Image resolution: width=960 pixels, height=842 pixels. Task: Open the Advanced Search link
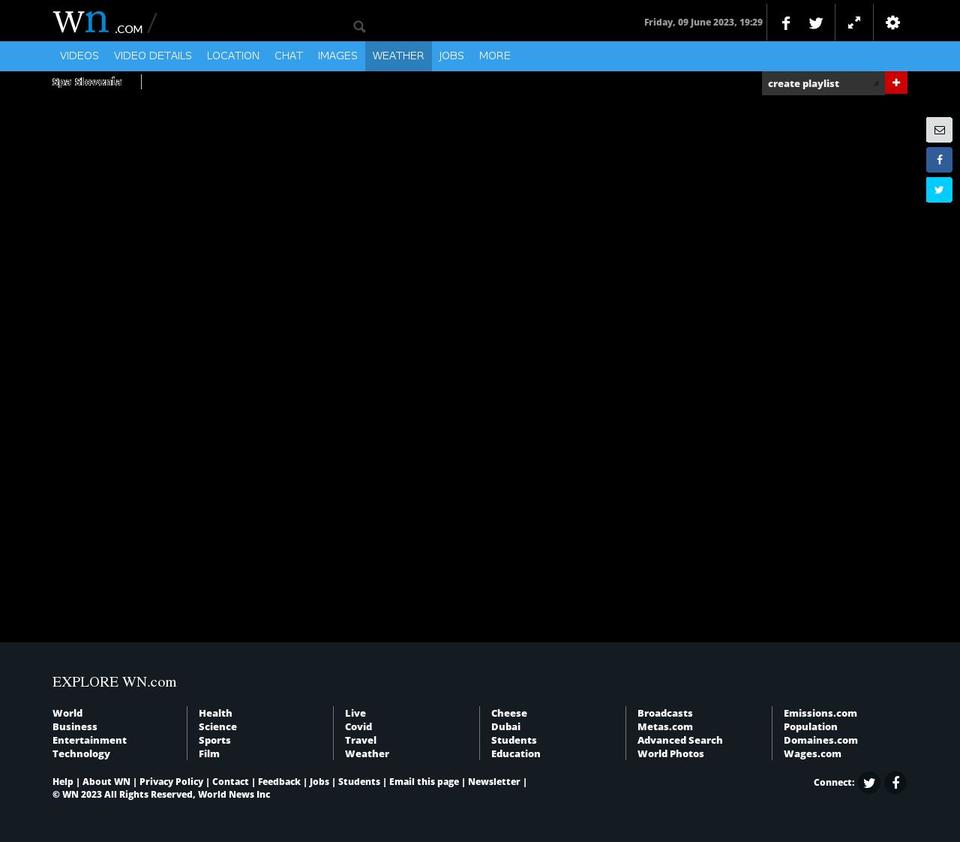point(680,740)
